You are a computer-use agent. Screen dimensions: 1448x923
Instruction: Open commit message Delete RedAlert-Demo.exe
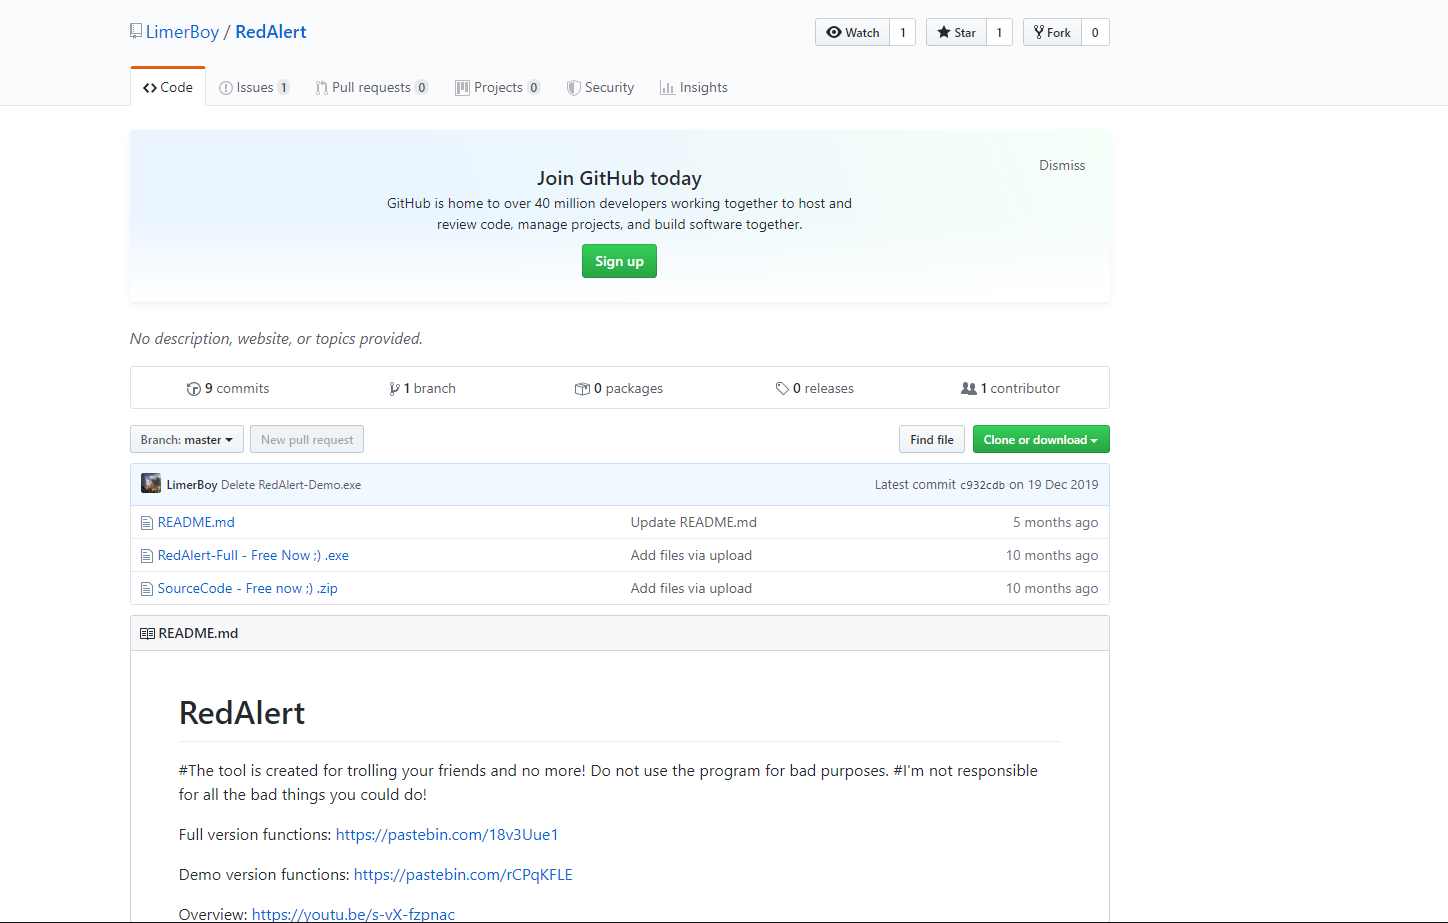coord(291,485)
